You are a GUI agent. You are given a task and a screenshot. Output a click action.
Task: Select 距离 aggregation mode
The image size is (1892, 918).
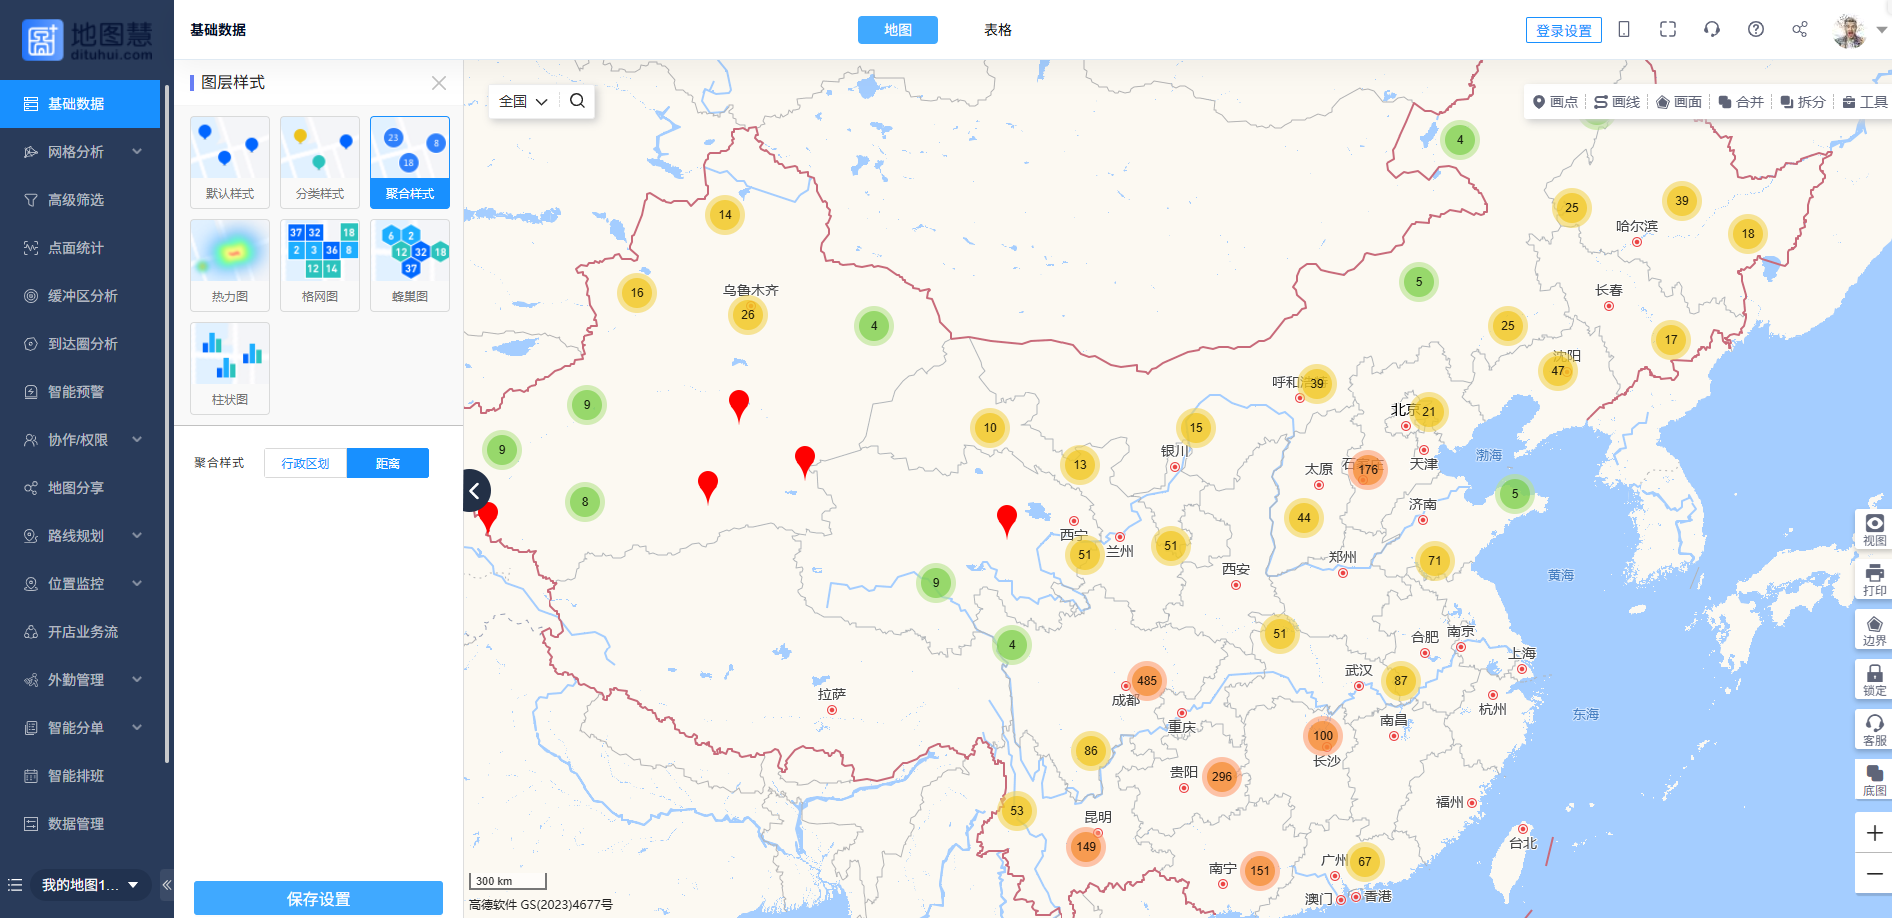point(388,463)
